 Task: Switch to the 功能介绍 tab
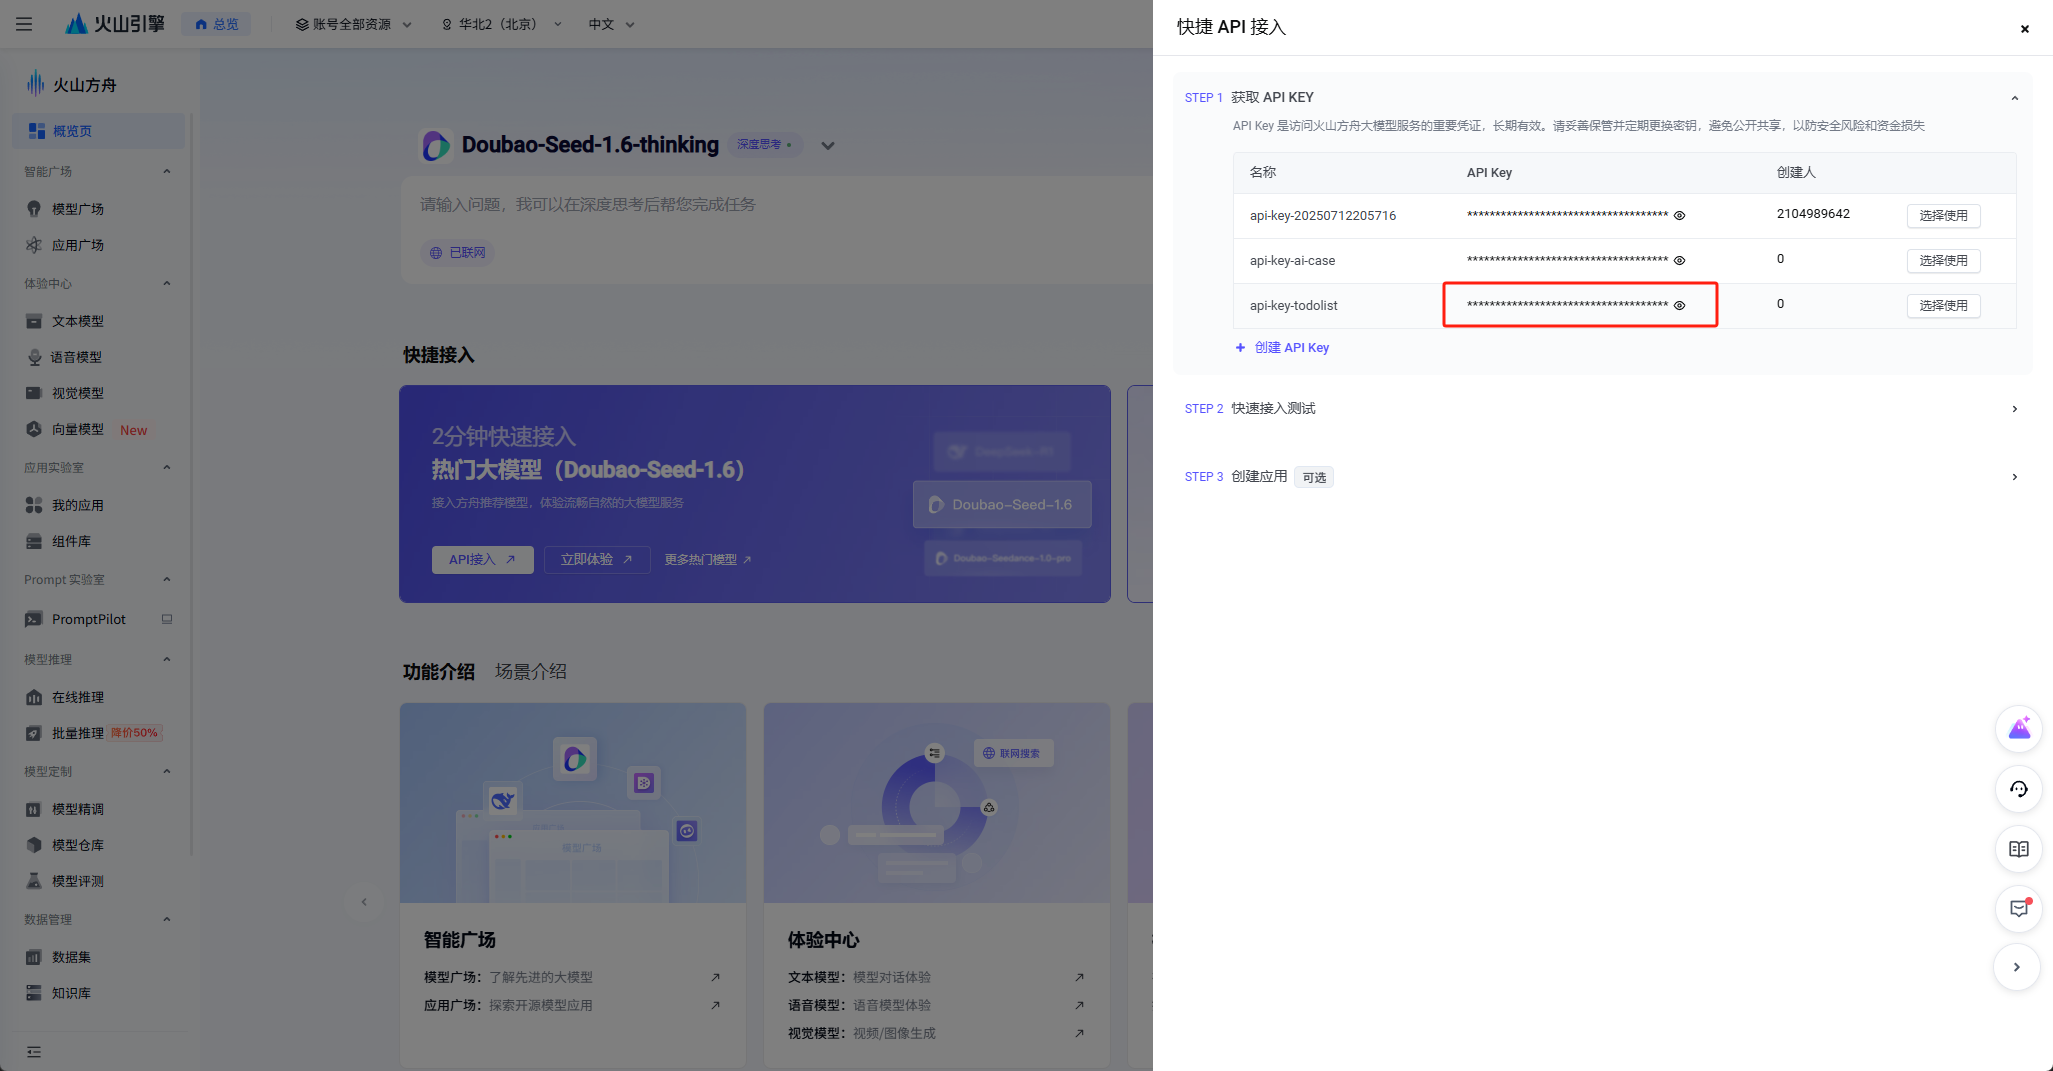(x=439, y=672)
